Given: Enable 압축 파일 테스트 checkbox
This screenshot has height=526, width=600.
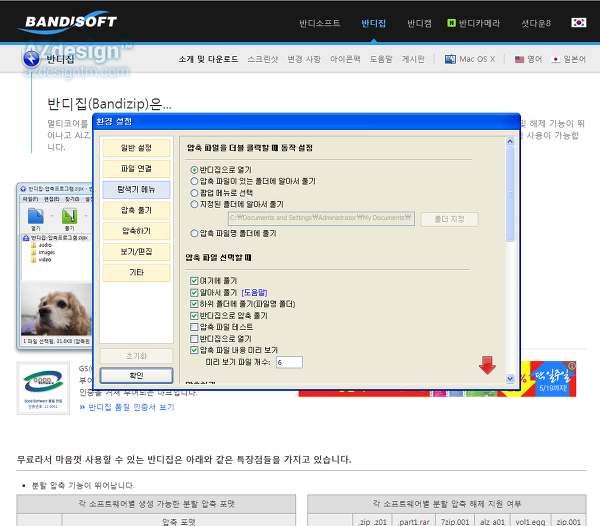Looking at the screenshot, I should click(x=194, y=327).
